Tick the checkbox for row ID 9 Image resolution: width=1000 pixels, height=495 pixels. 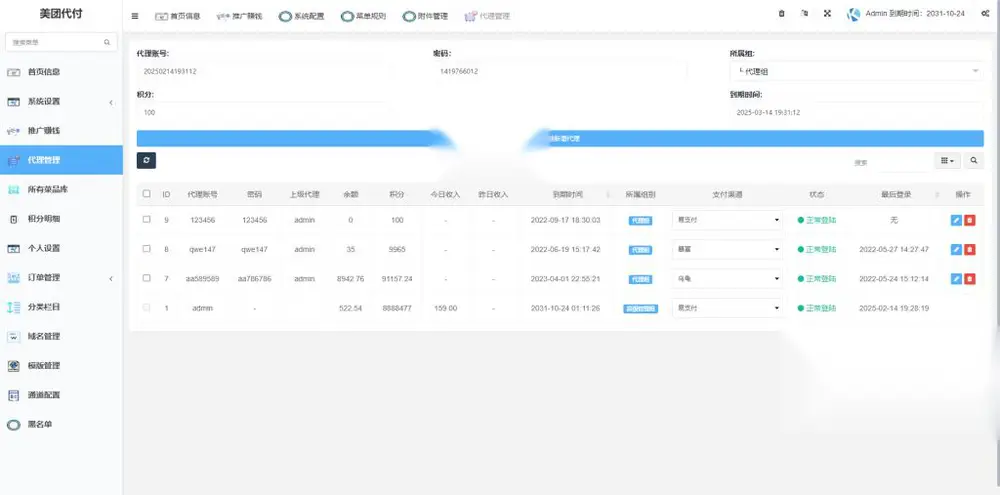tap(147, 219)
